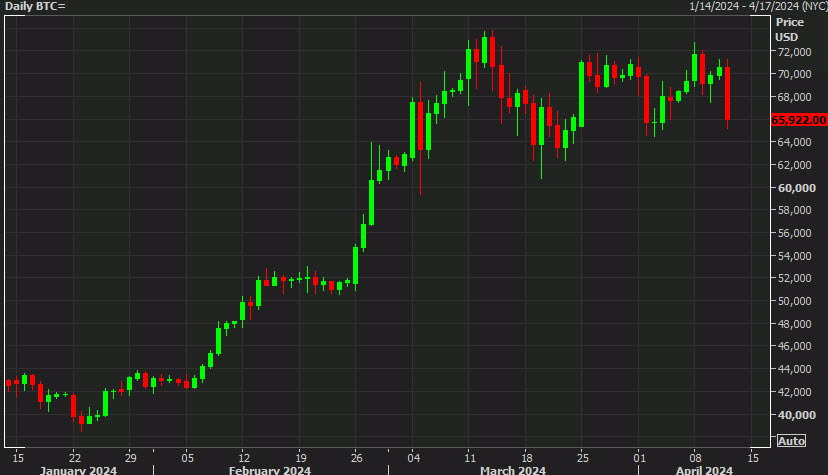This screenshot has height=475, width=828.
Task: Click the 68,000 price axis label
Action: click(794, 97)
